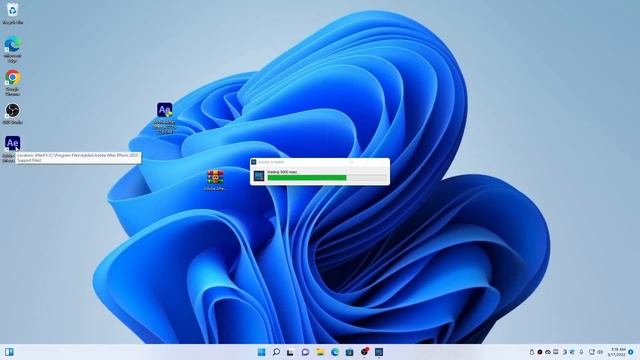The height and width of the screenshot is (360, 640).
Task: Open taskbar Search
Action: (276, 352)
